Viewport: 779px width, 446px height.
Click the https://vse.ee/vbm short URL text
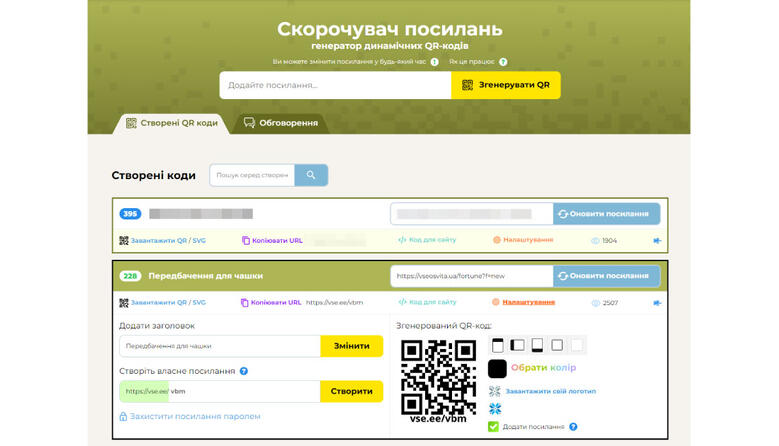coord(334,302)
